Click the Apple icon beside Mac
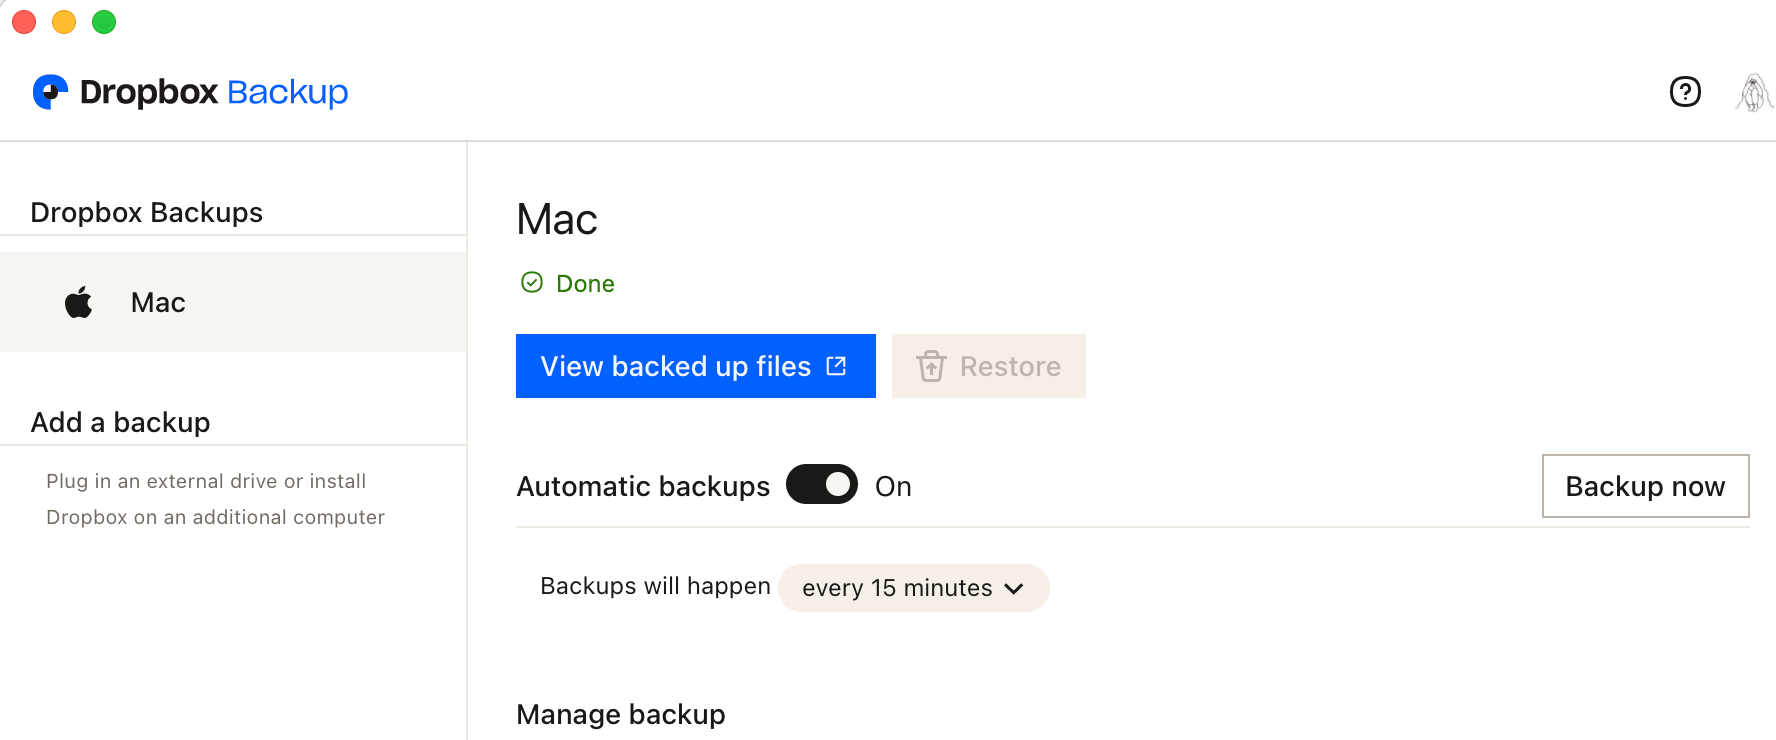Viewport: 1776px width, 740px height. tap(79, 302)
